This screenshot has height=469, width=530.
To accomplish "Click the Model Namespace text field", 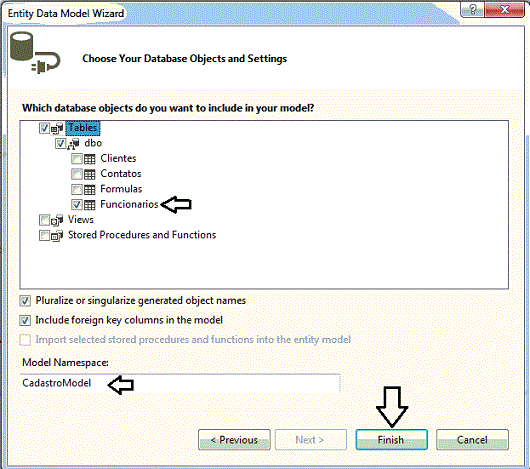I will tap(180, 383).
